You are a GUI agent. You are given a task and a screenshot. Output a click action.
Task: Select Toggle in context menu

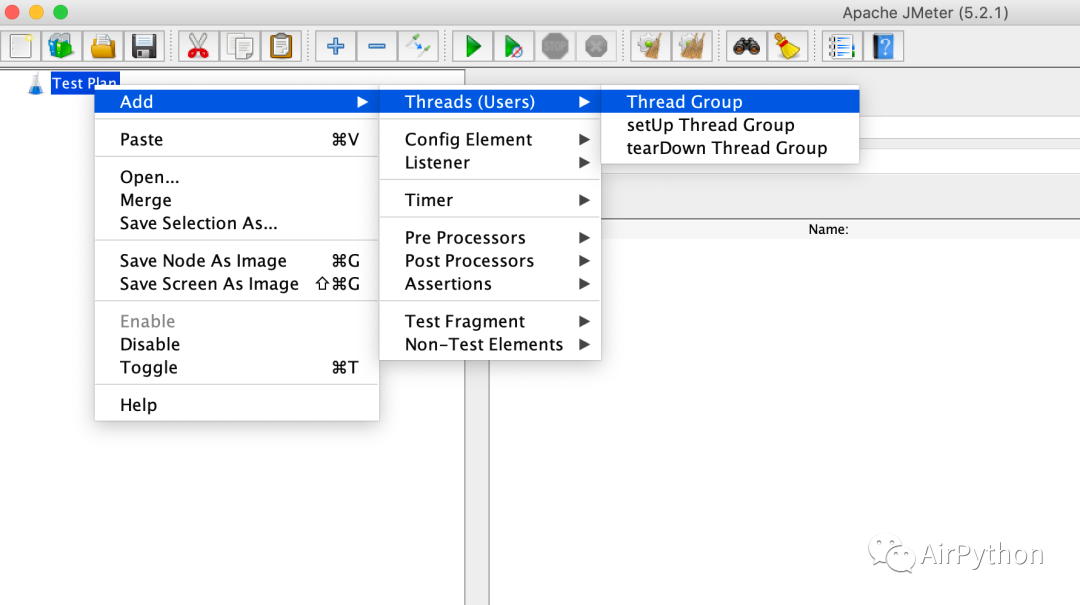[x=236, y=367]
